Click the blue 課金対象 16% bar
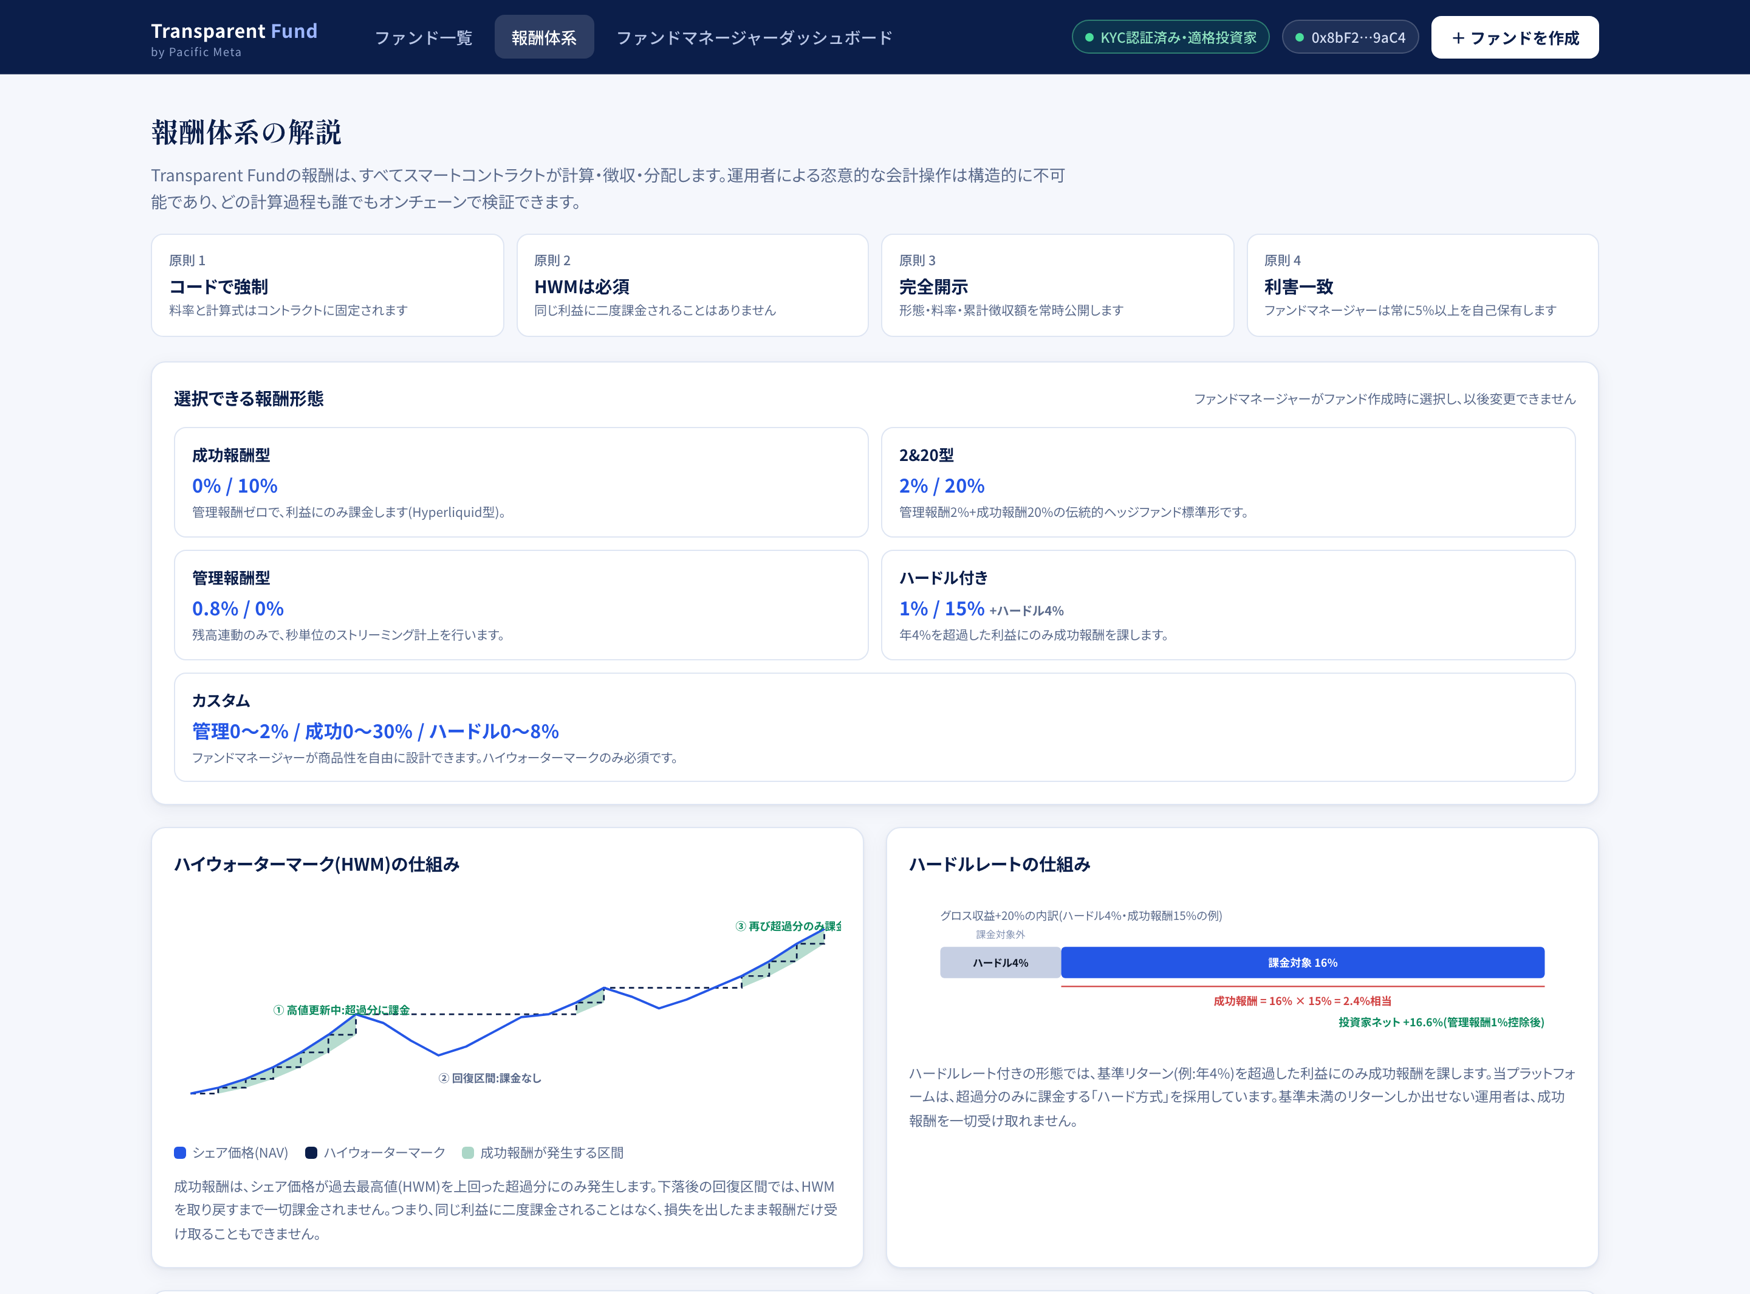 pyautogui.click(x=1302, y=963)
